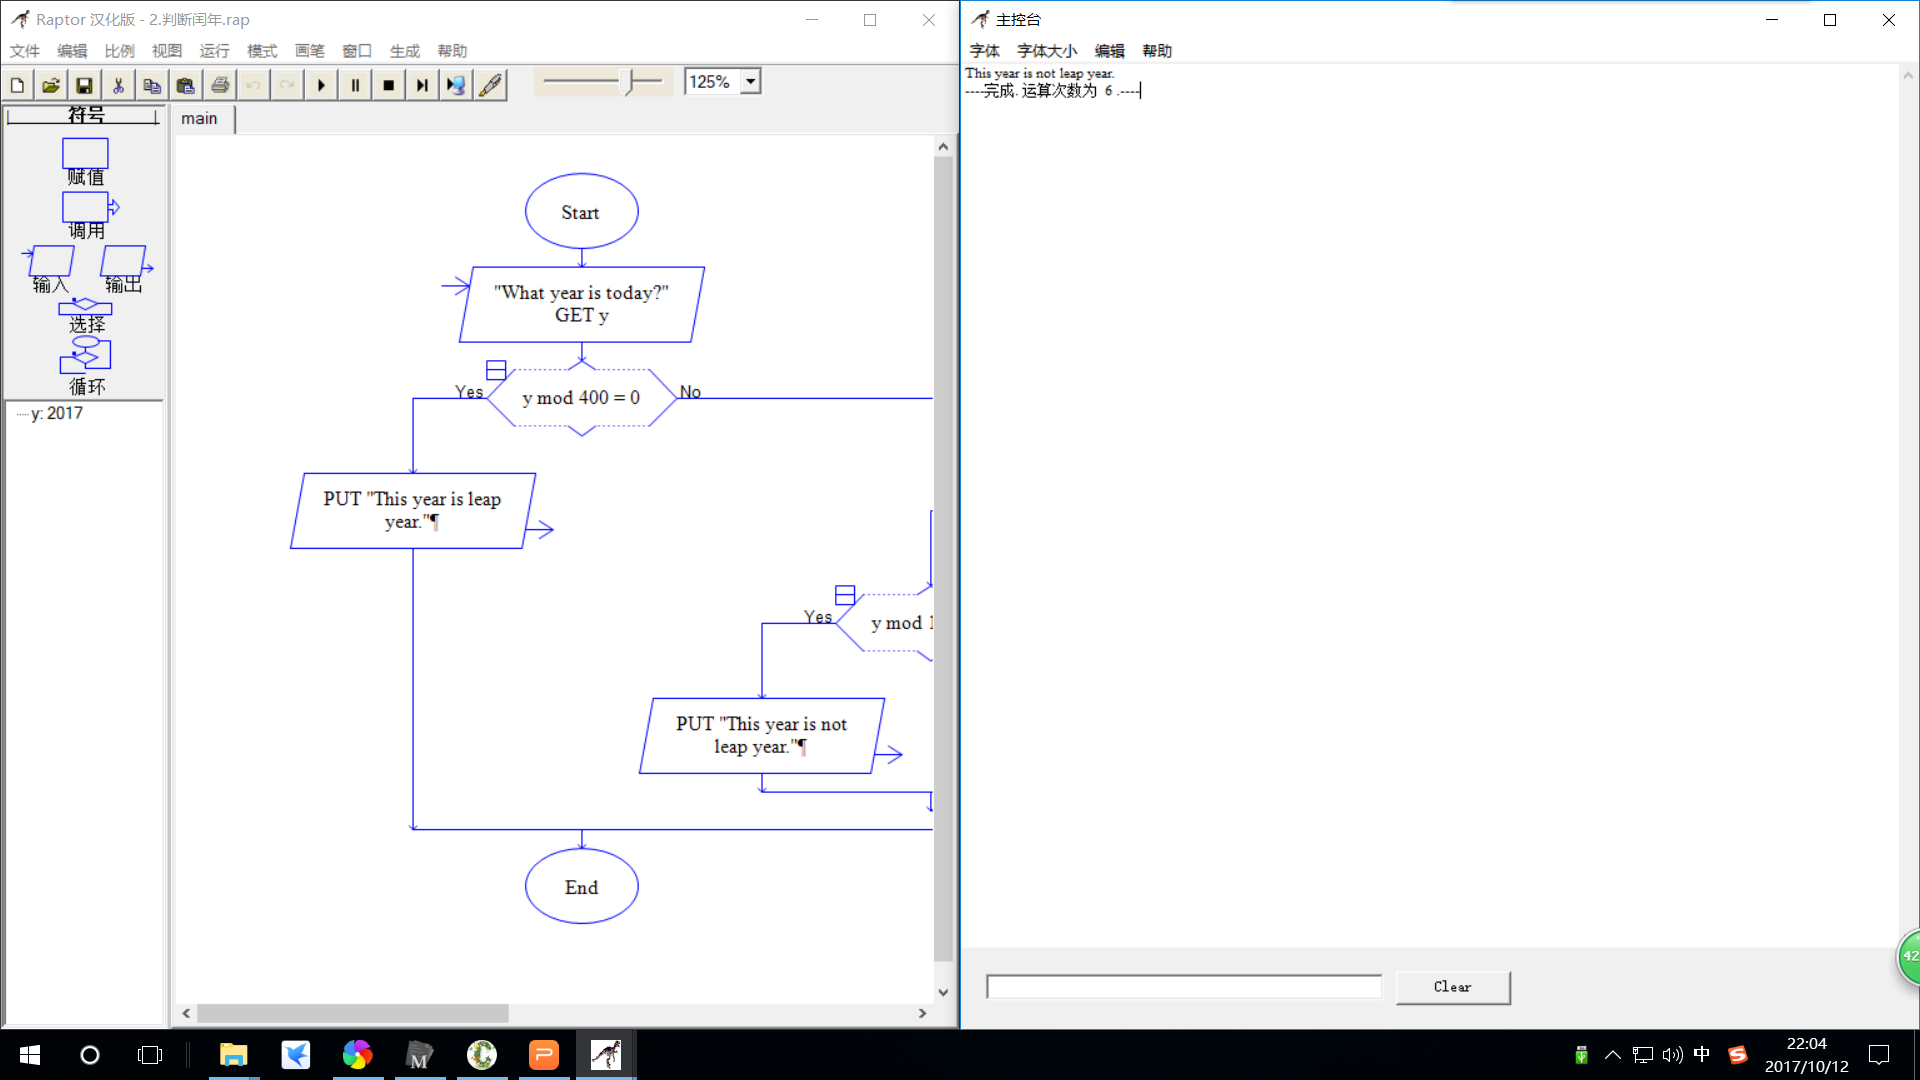Click the vertical scrollbar down arrow

tap(943, 992)
